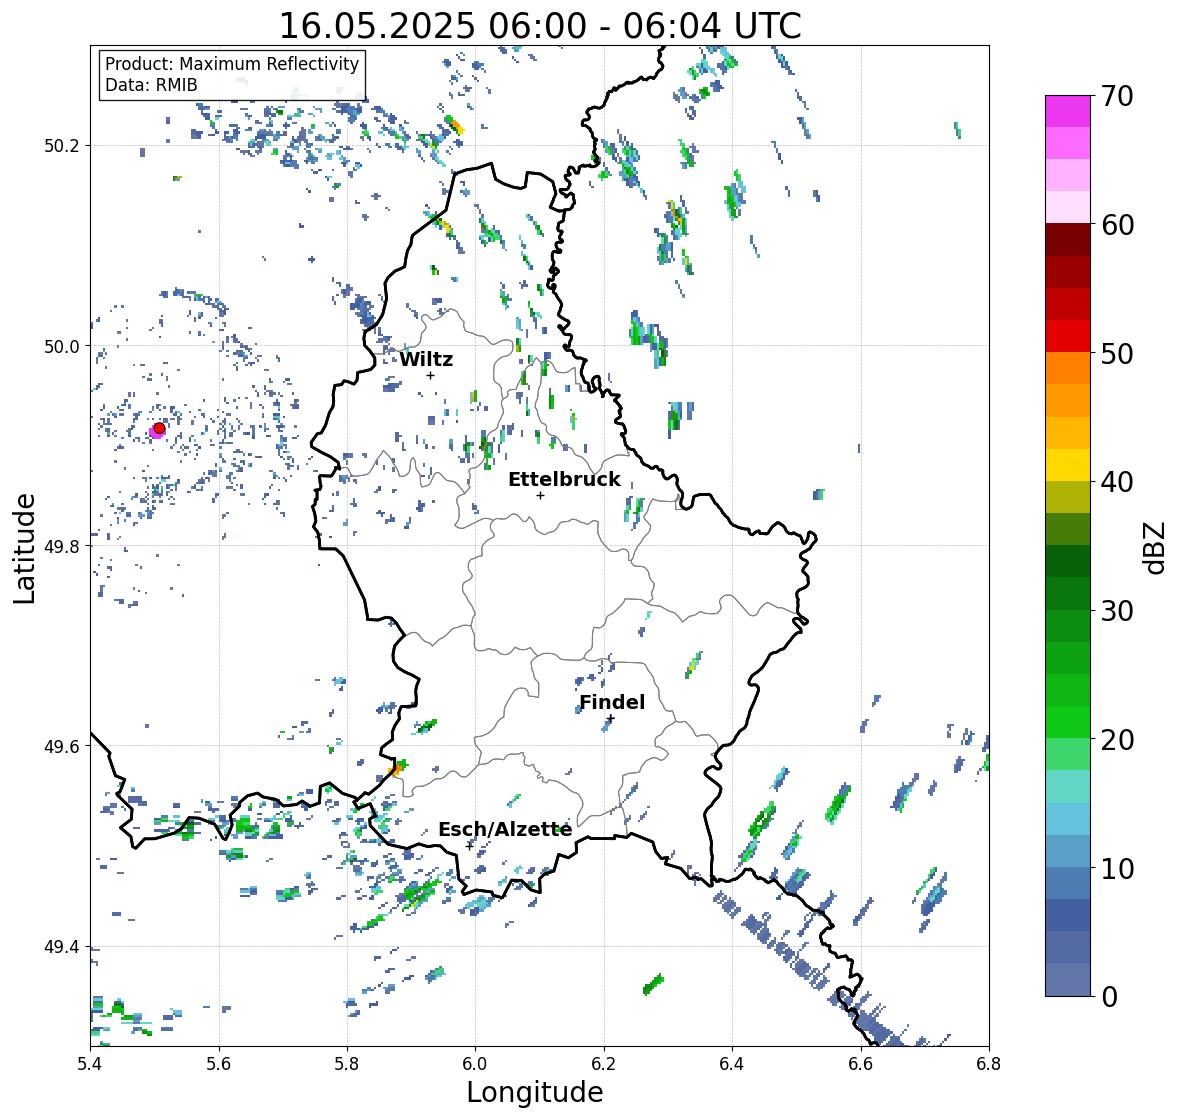Click the longitude 5.6 tick label

click(x=219, y=1064)
